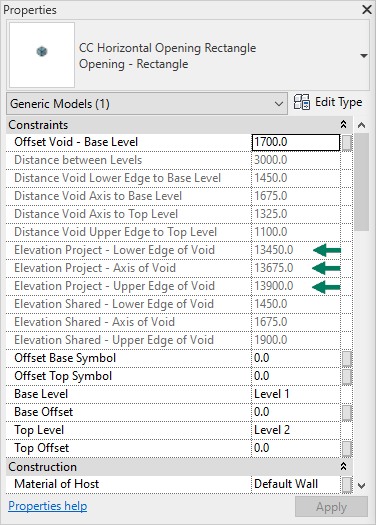The image size is (376, 525).
Task: Click the family preview thumbnail
Action: [42, 55]
